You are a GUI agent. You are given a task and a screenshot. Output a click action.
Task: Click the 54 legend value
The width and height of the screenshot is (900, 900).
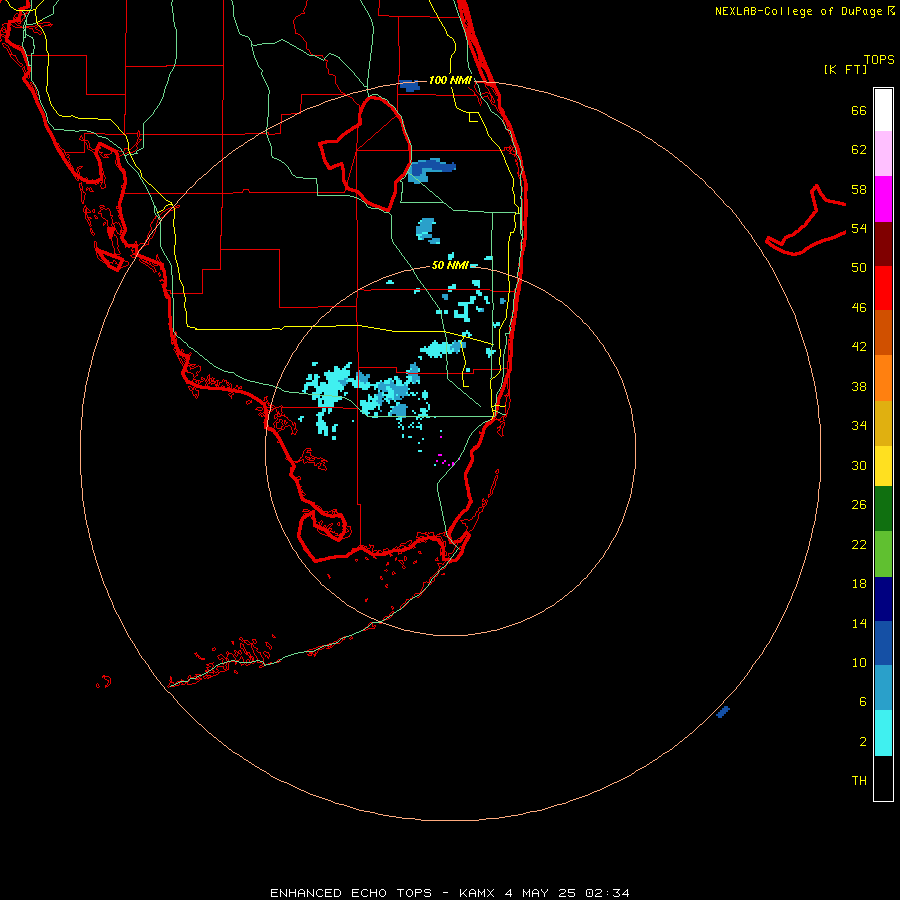click(x=859, y=228)
